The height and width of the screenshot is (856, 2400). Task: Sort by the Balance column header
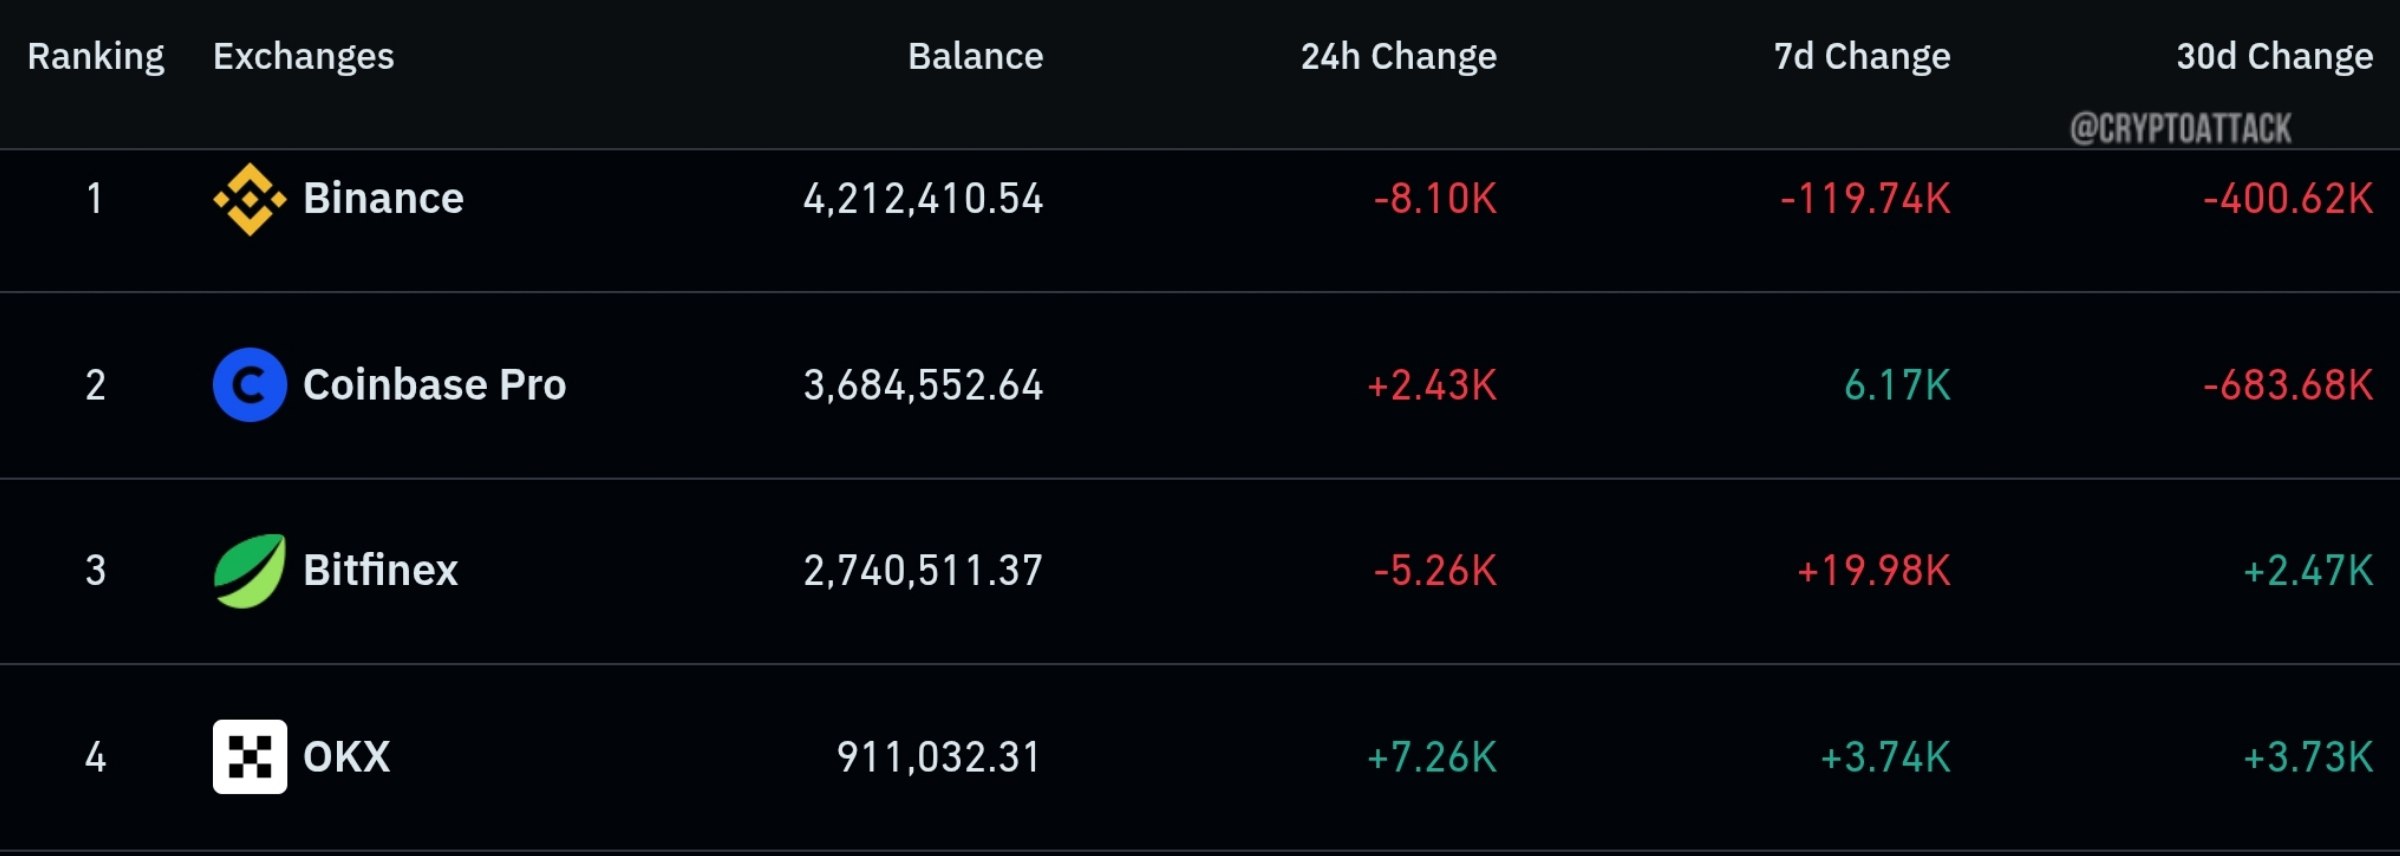(976, 57)
